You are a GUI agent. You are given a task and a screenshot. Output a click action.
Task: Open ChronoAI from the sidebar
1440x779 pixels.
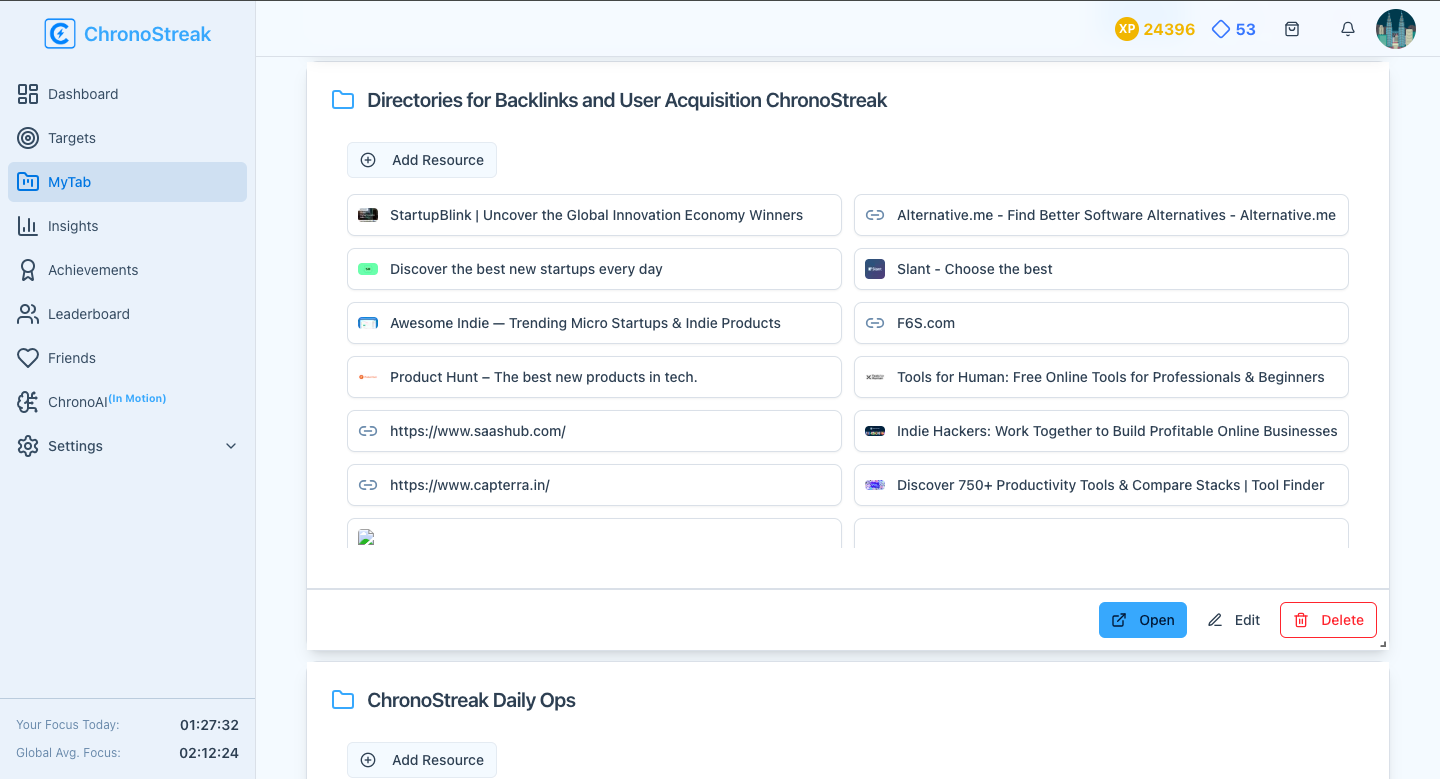(78, 402)
